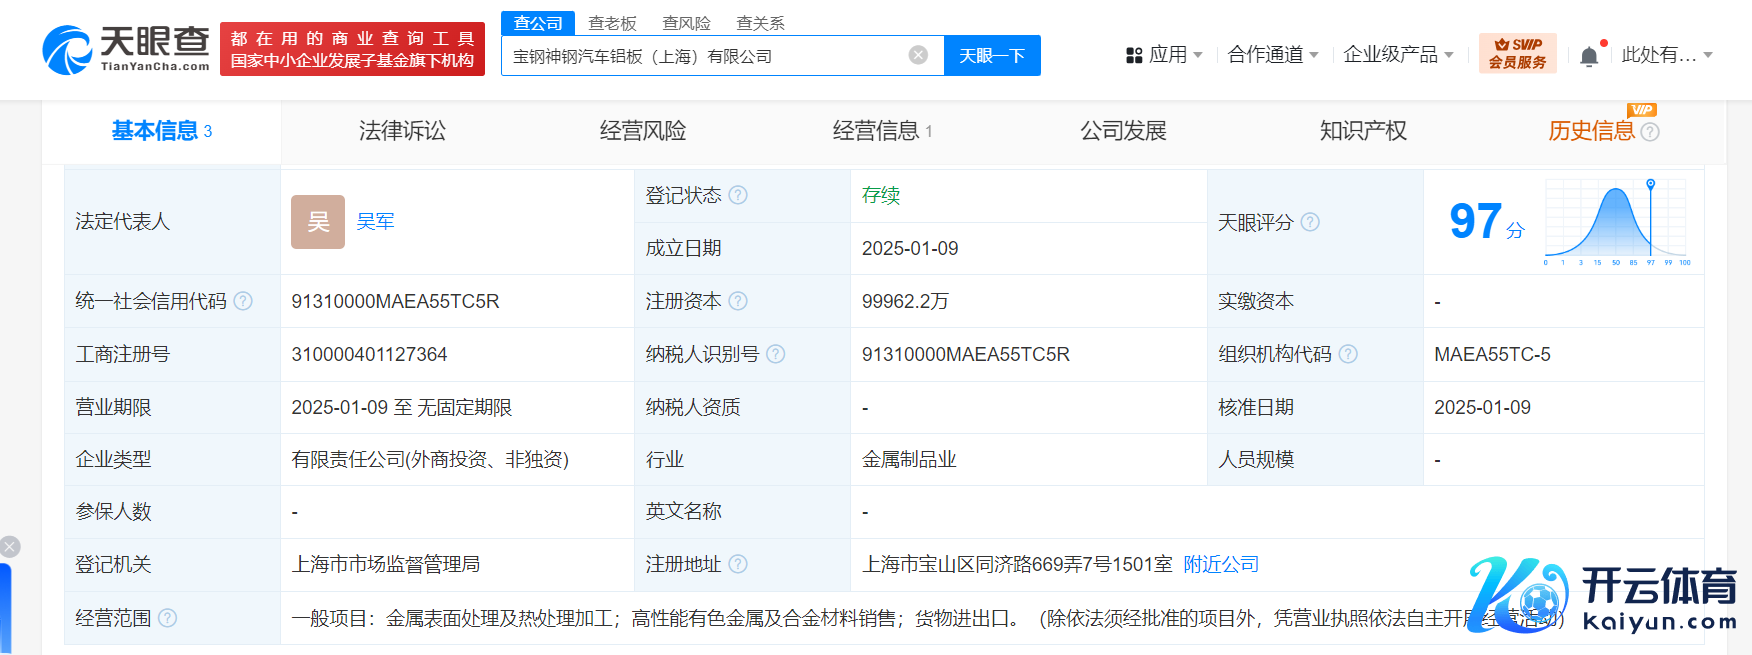This screenshot has width=1752, height=655.
Task: Click help icon beside 注册资本
Action: pyautogui.click(x=738, y=301)
